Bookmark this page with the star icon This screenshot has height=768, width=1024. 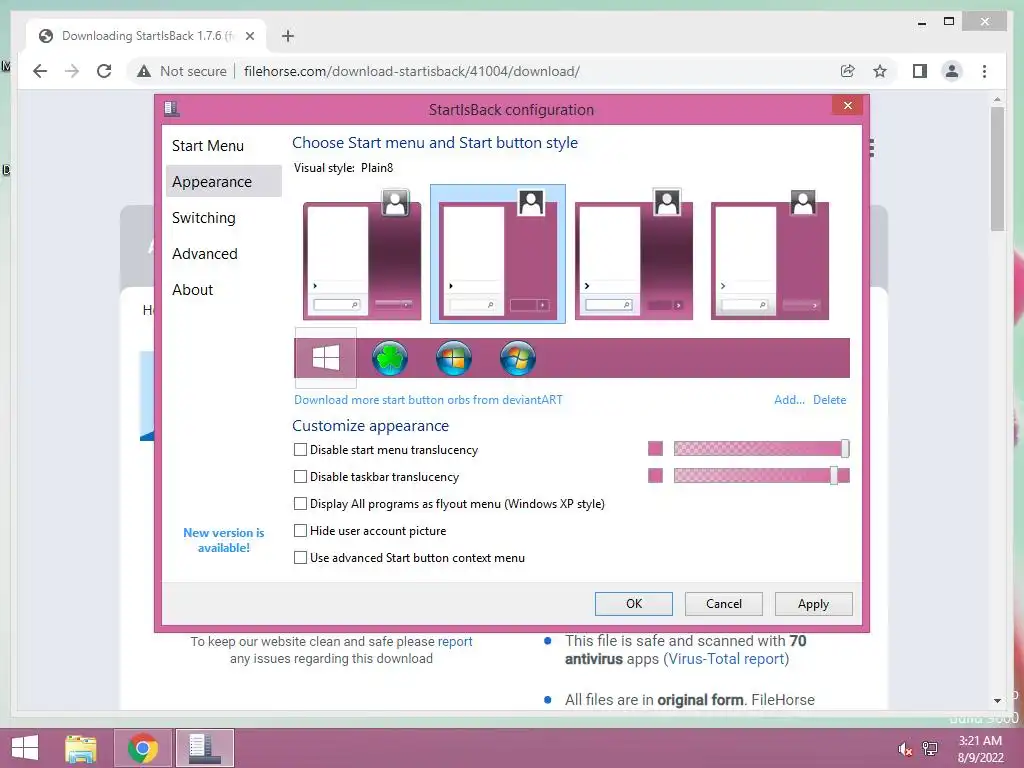(880, 71)
